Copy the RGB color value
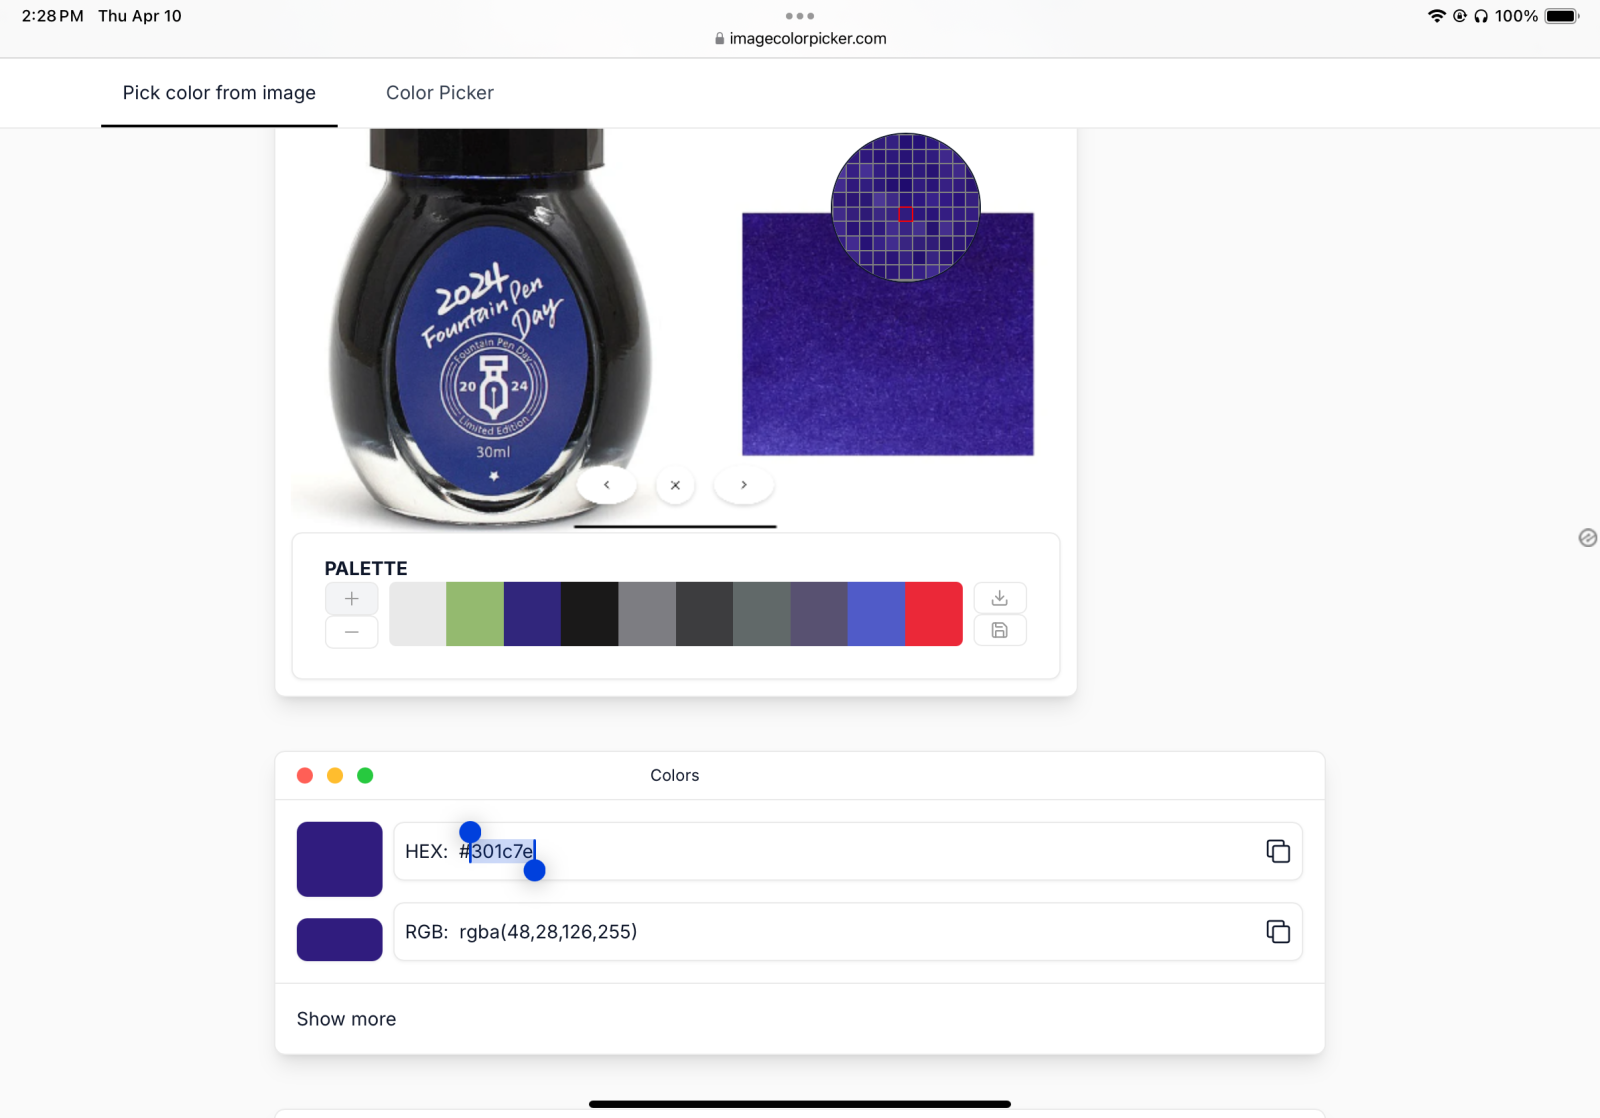 pos(1277,932)
